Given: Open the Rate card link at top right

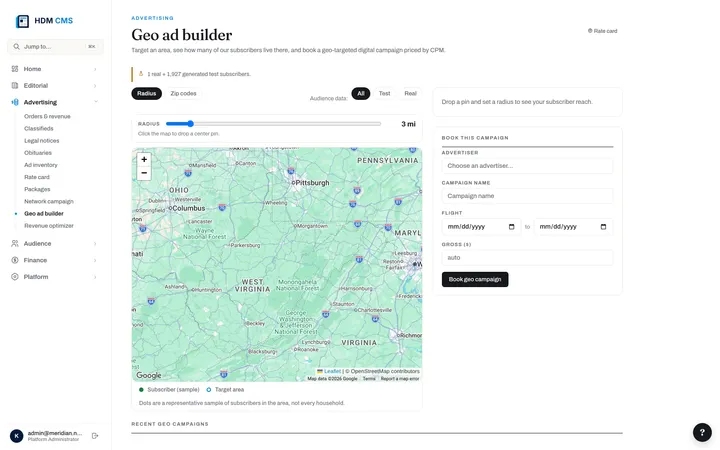Looking at the screenshot, I should [602, 31].
